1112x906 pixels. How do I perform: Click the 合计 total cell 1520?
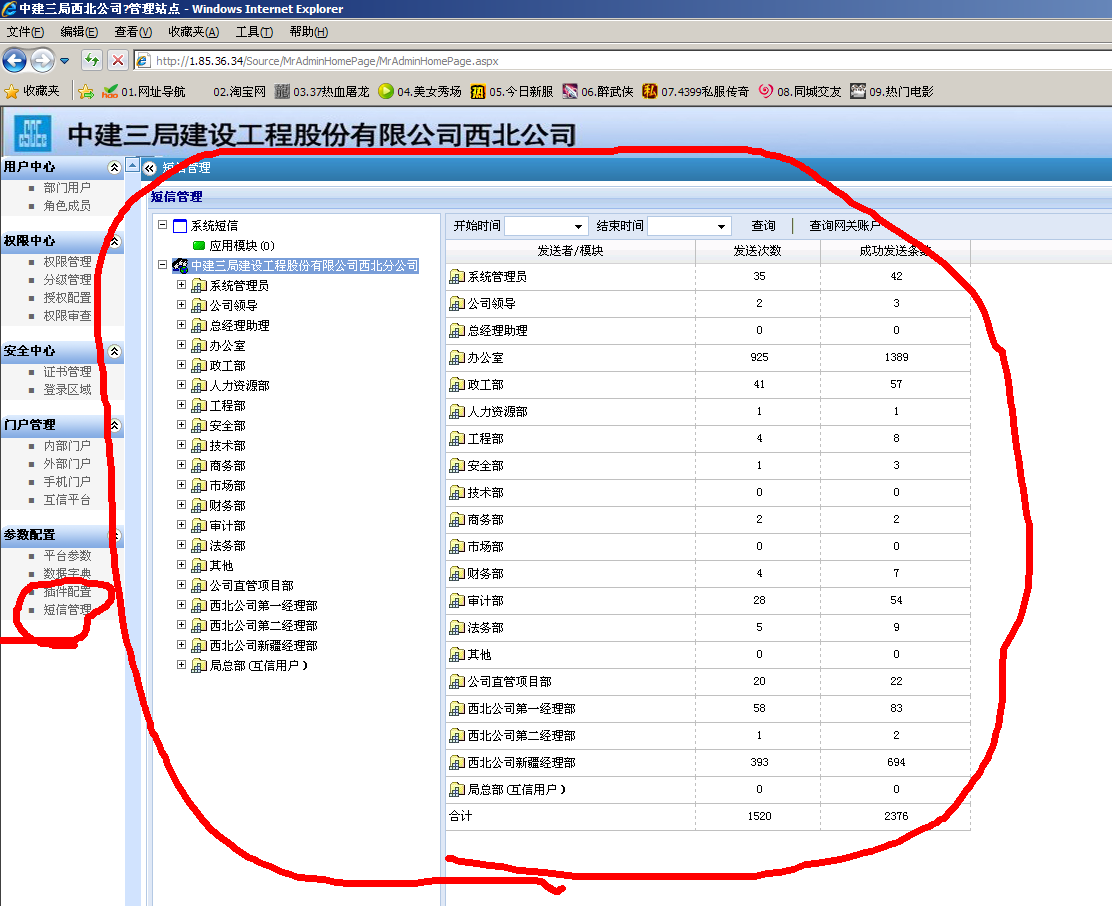(759, 816)
